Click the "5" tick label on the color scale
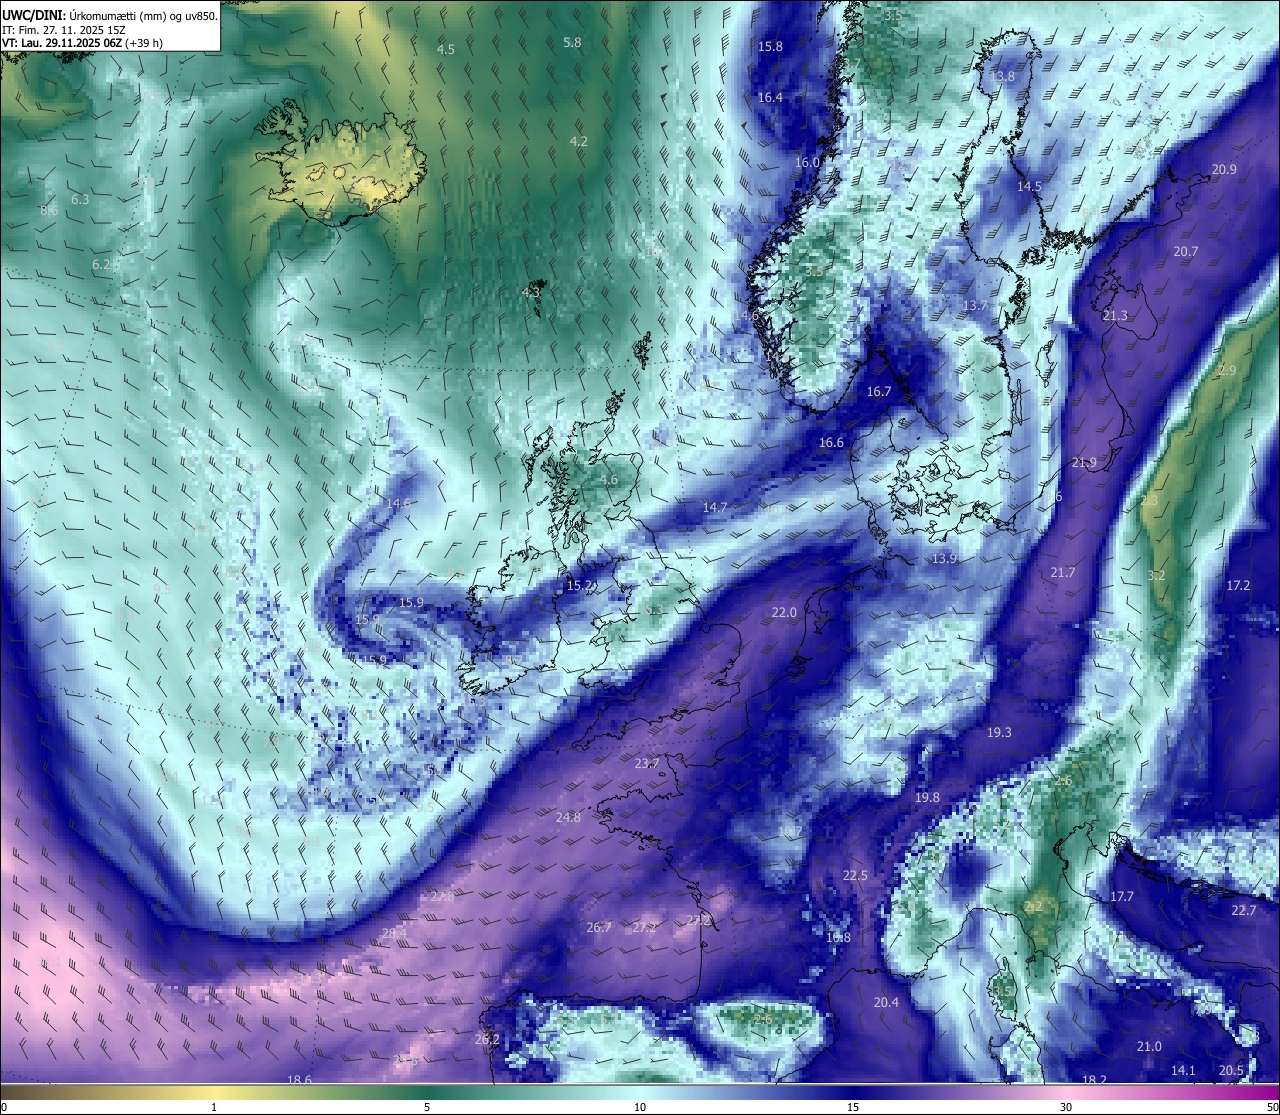The height and width of the screenshot is (1115, 1280). [x=427, y=1107]
